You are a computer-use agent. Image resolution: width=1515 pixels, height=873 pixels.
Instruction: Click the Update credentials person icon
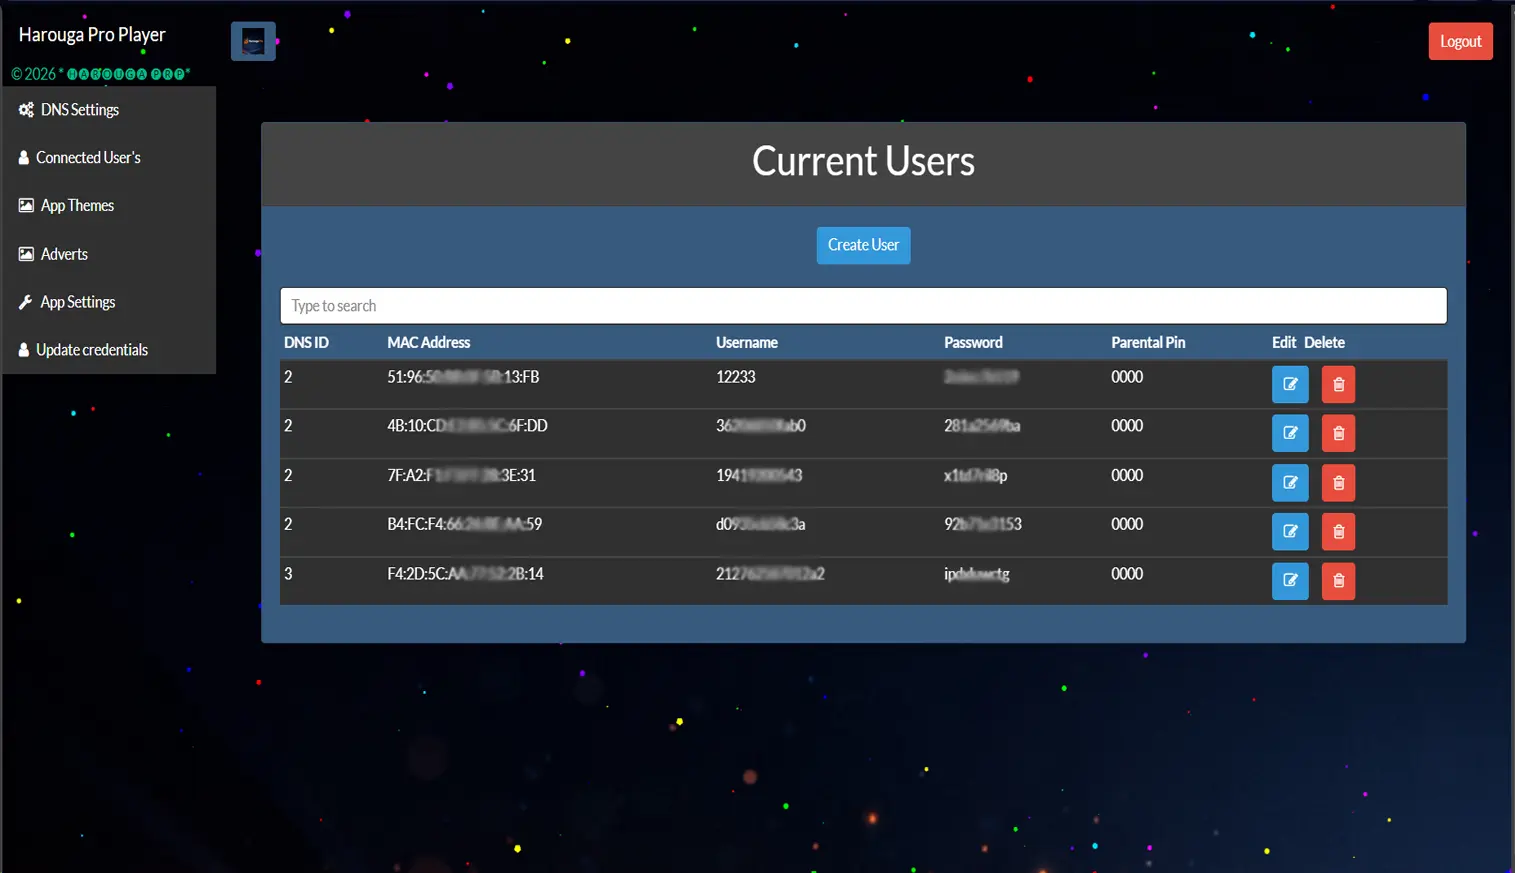click(24, 350)
